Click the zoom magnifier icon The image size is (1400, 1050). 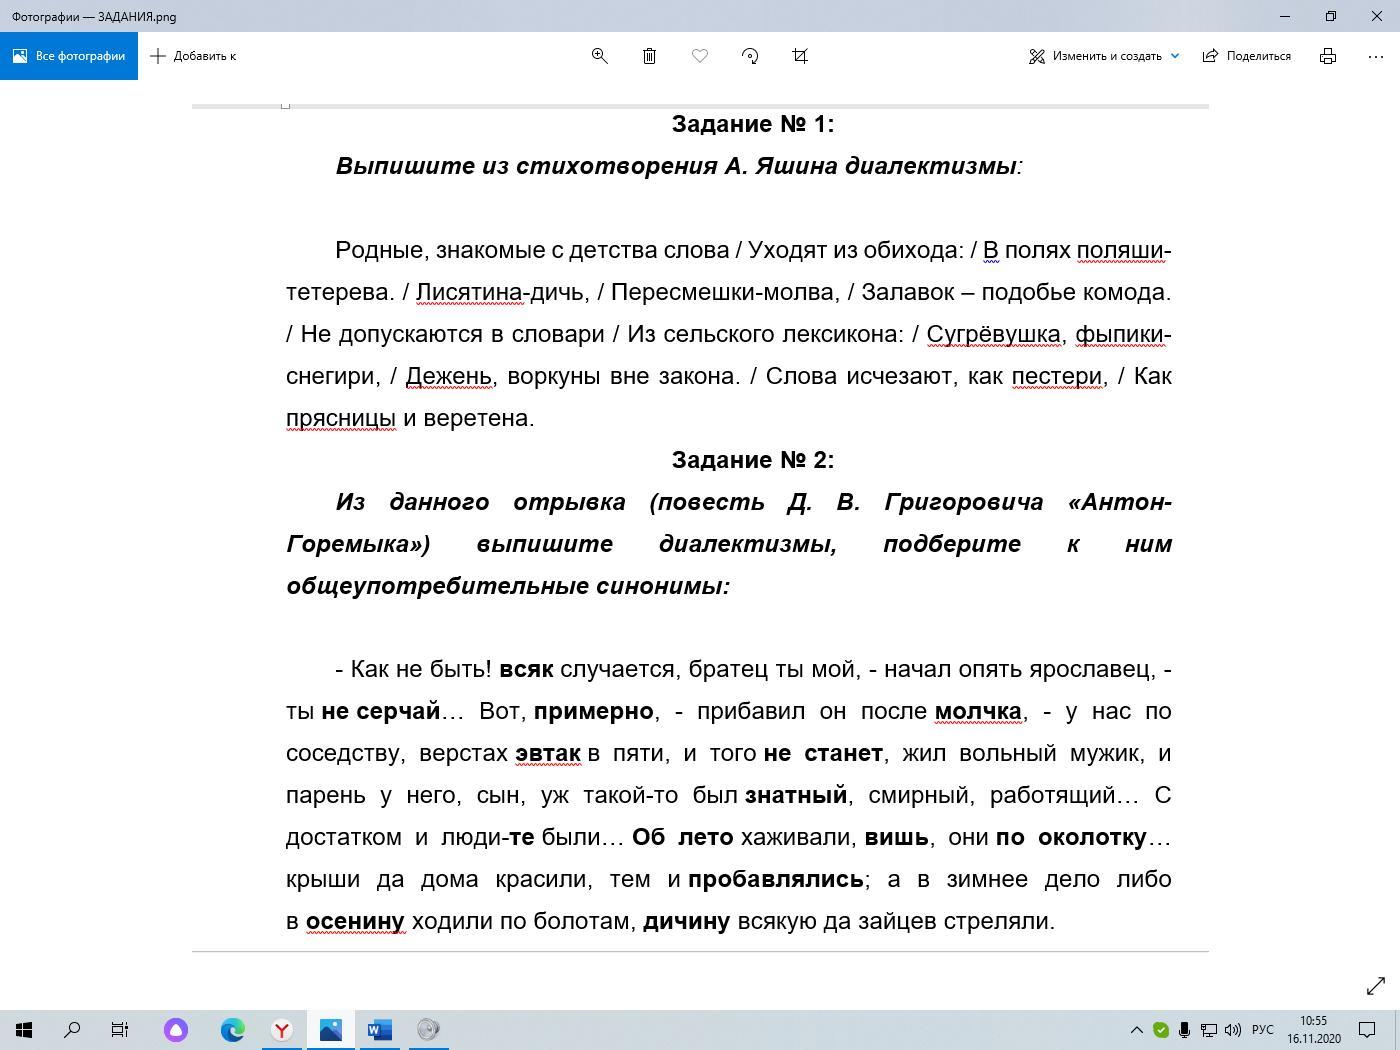[600, 56]
